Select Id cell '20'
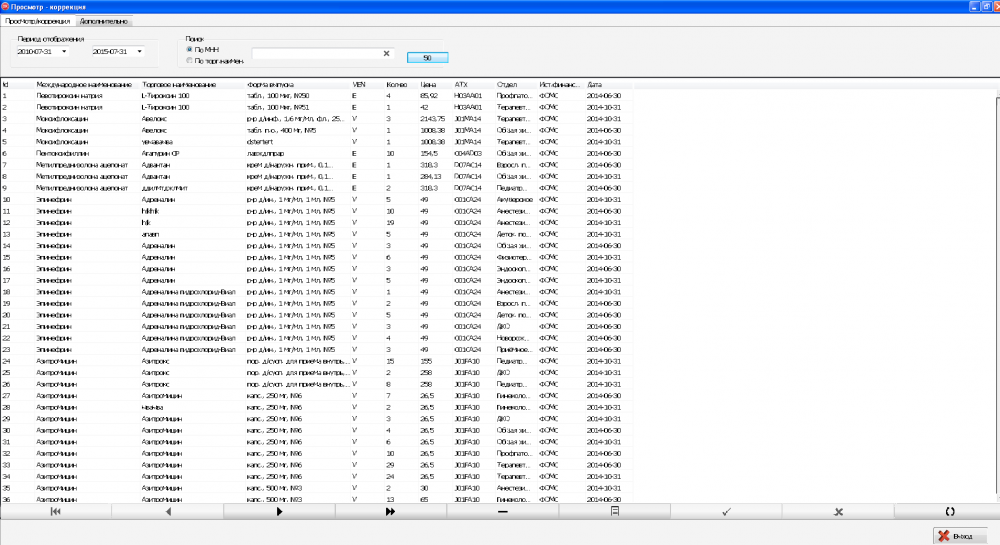 point(6,315)
